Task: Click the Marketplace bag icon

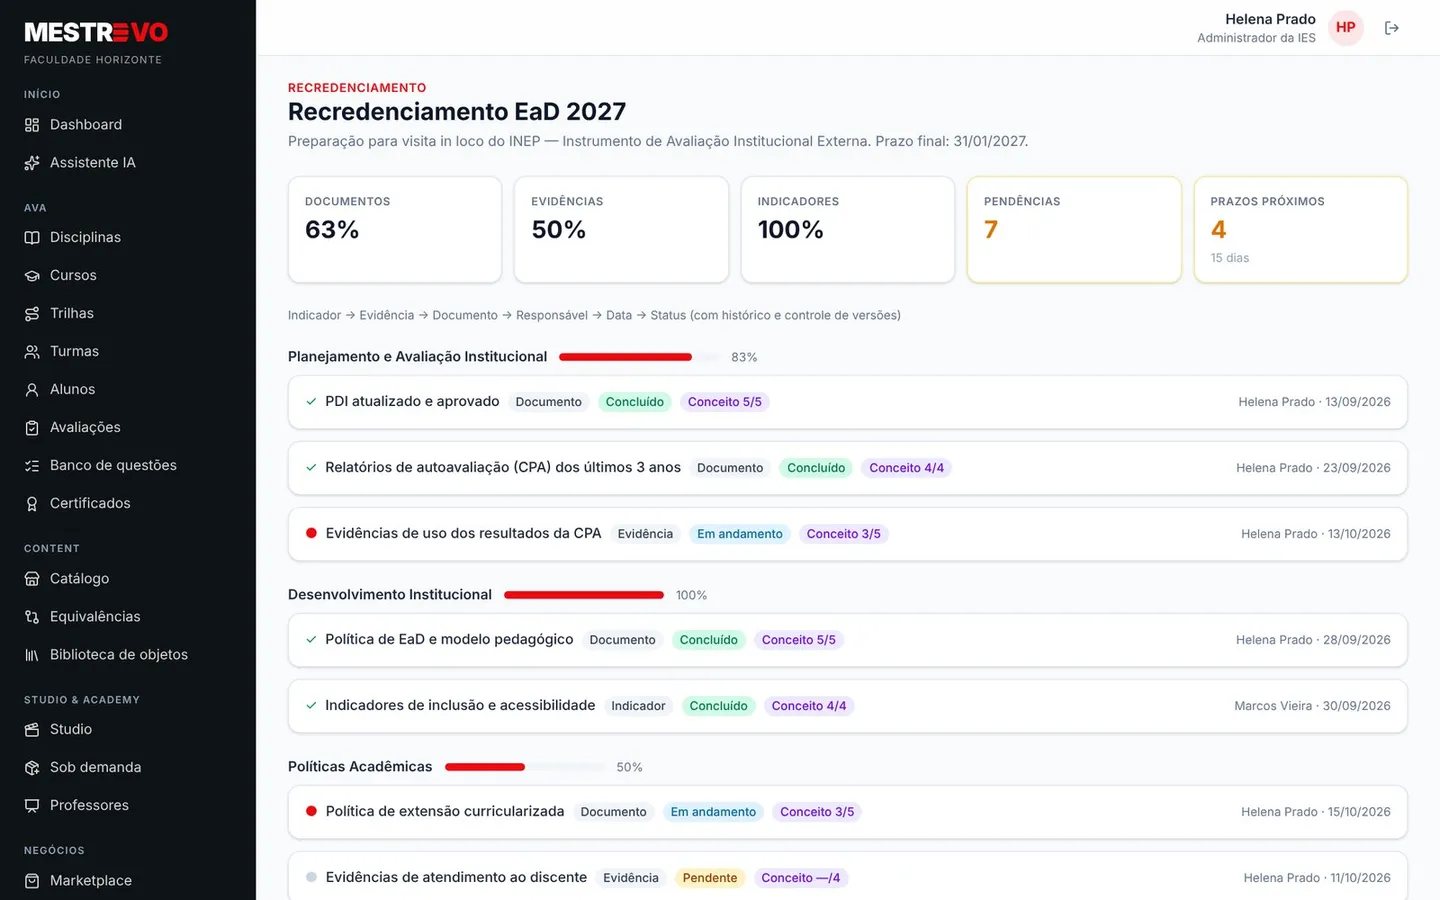Action: pyautogui.click(x=32, y=881)
